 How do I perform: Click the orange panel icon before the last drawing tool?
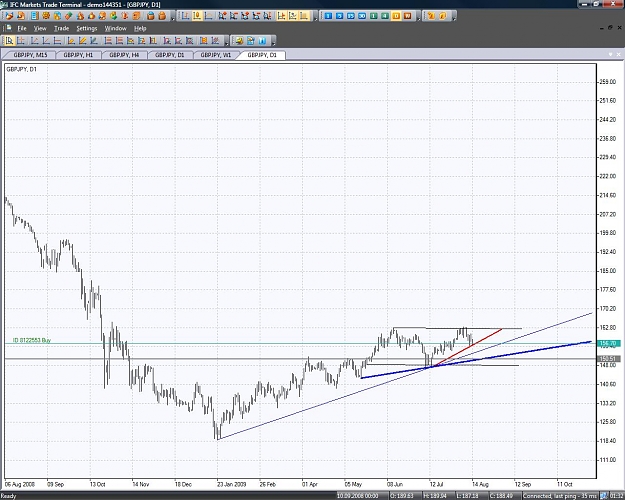pos(204,41)
